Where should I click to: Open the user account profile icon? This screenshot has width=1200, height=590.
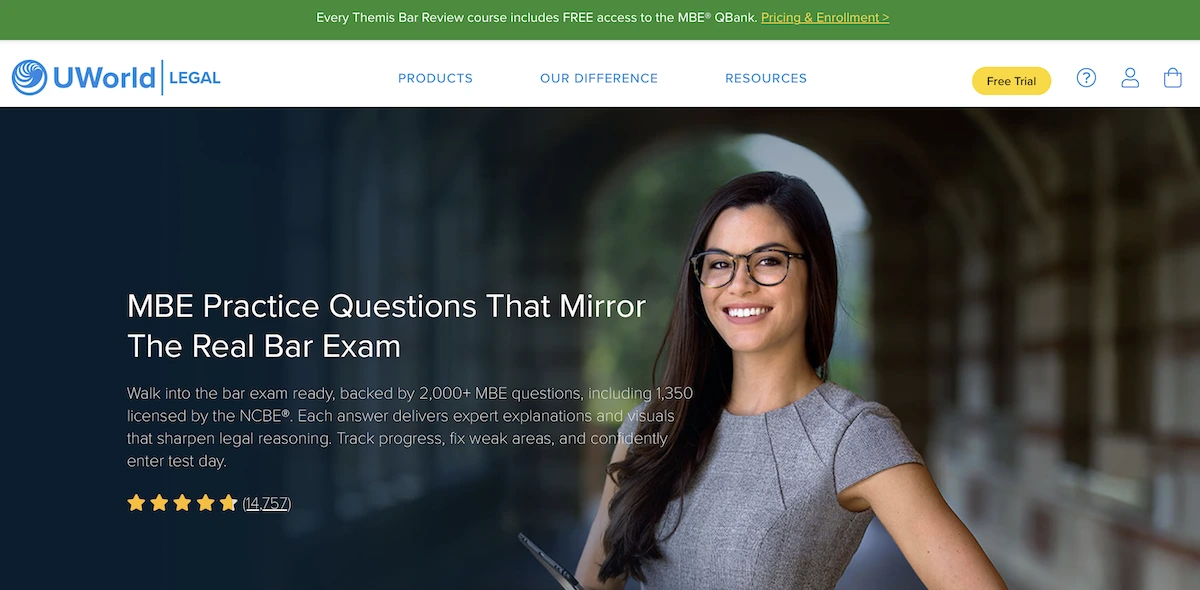tap(1130, 78)
